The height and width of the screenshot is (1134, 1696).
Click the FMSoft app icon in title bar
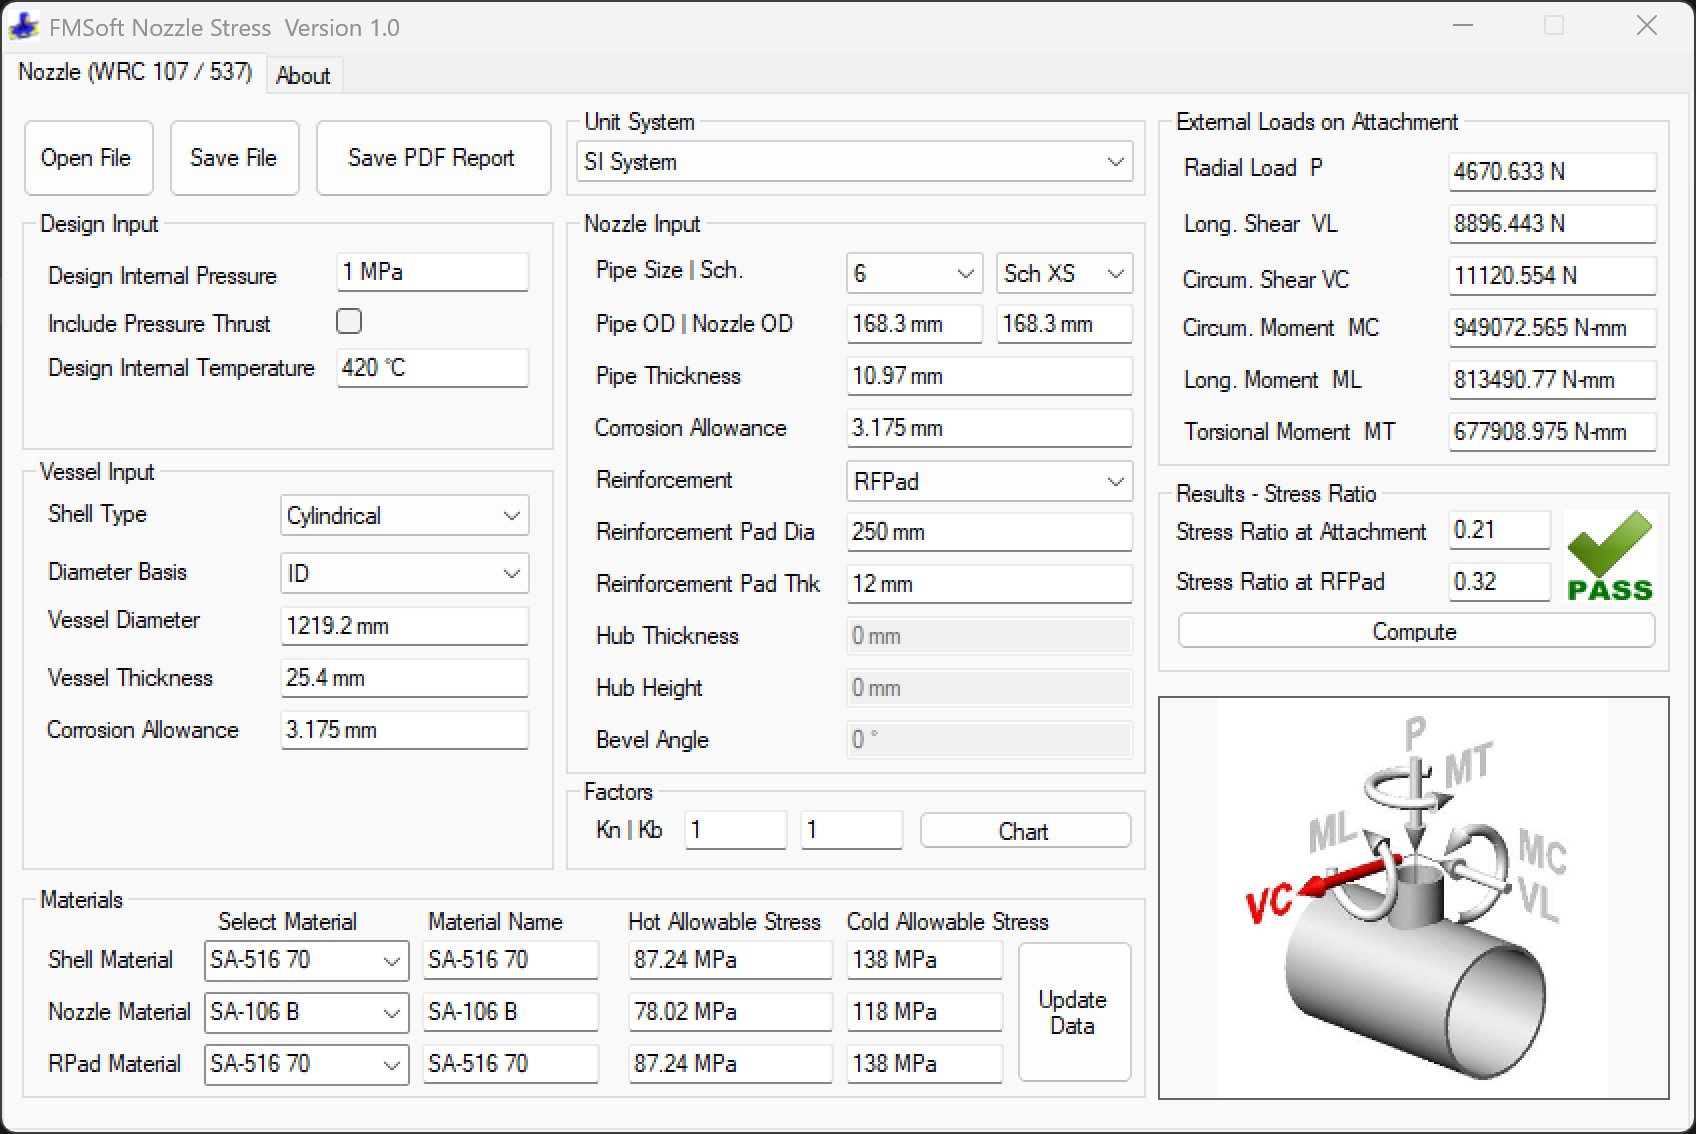(x=23, y=27)
